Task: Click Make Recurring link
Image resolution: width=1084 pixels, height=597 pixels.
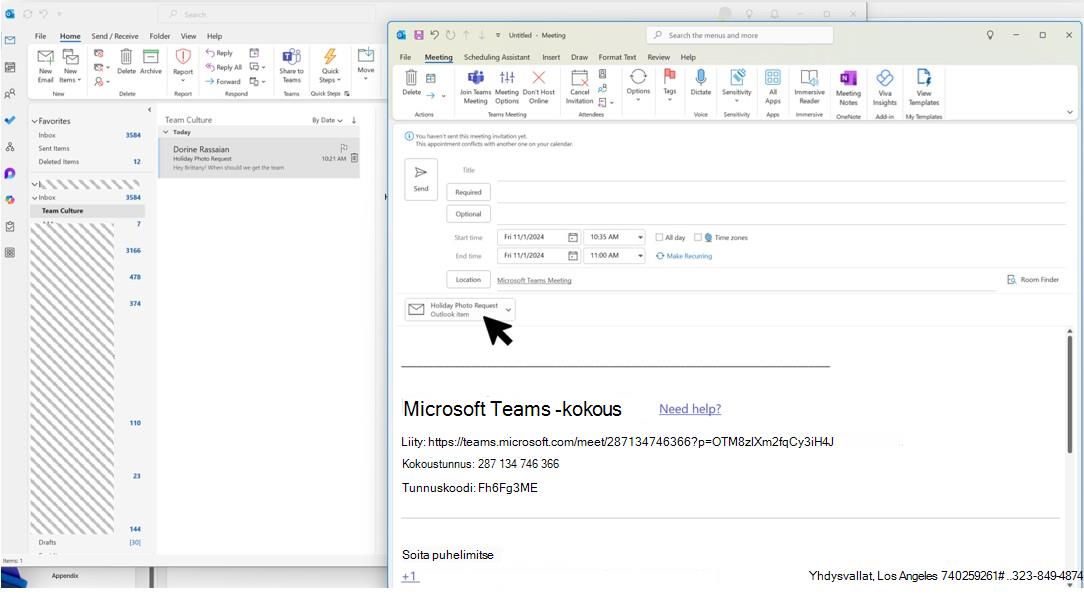Action: 684,256
